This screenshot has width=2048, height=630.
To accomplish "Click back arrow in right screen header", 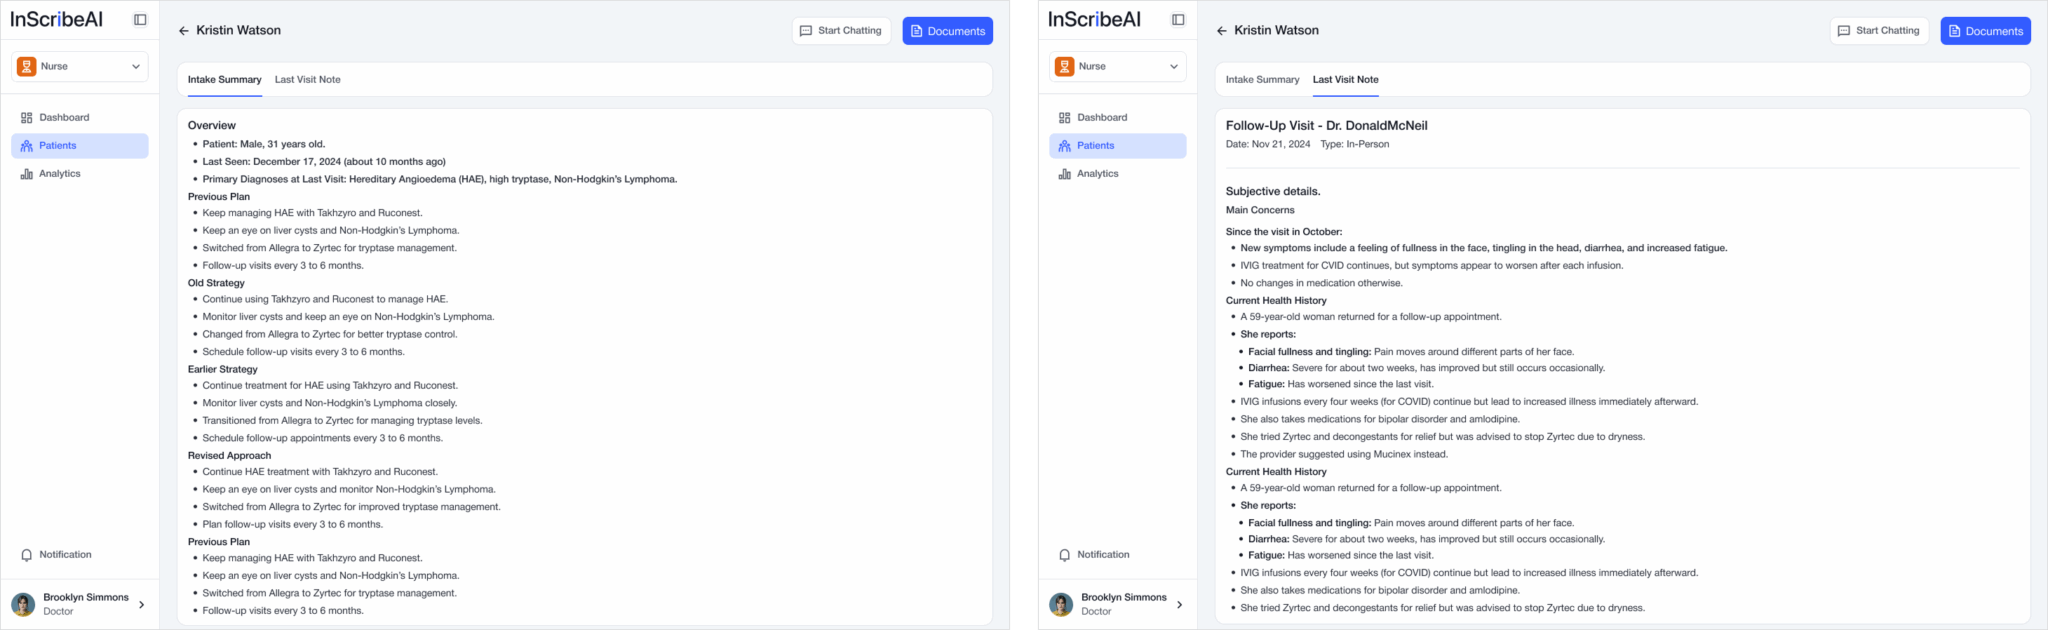I will (1222, 31).
